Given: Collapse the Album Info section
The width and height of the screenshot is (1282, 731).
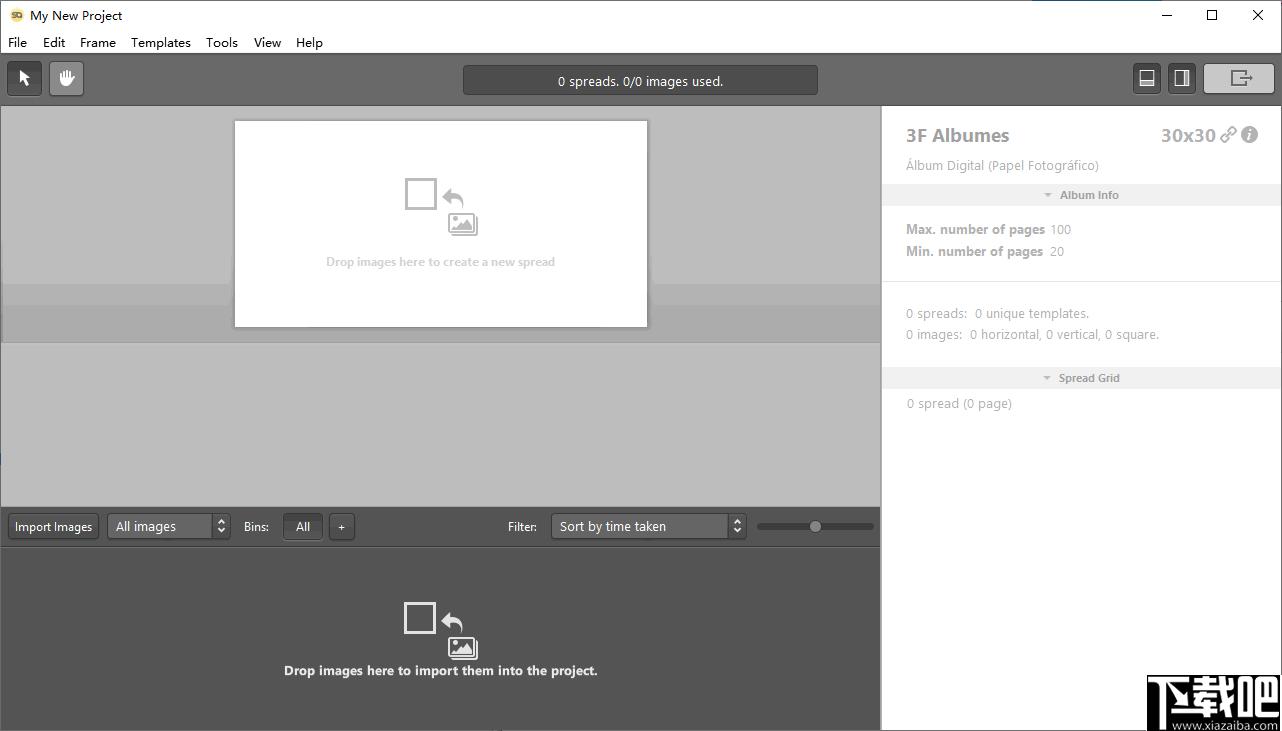Looking at the screenshot, I should click(1081, 195).
